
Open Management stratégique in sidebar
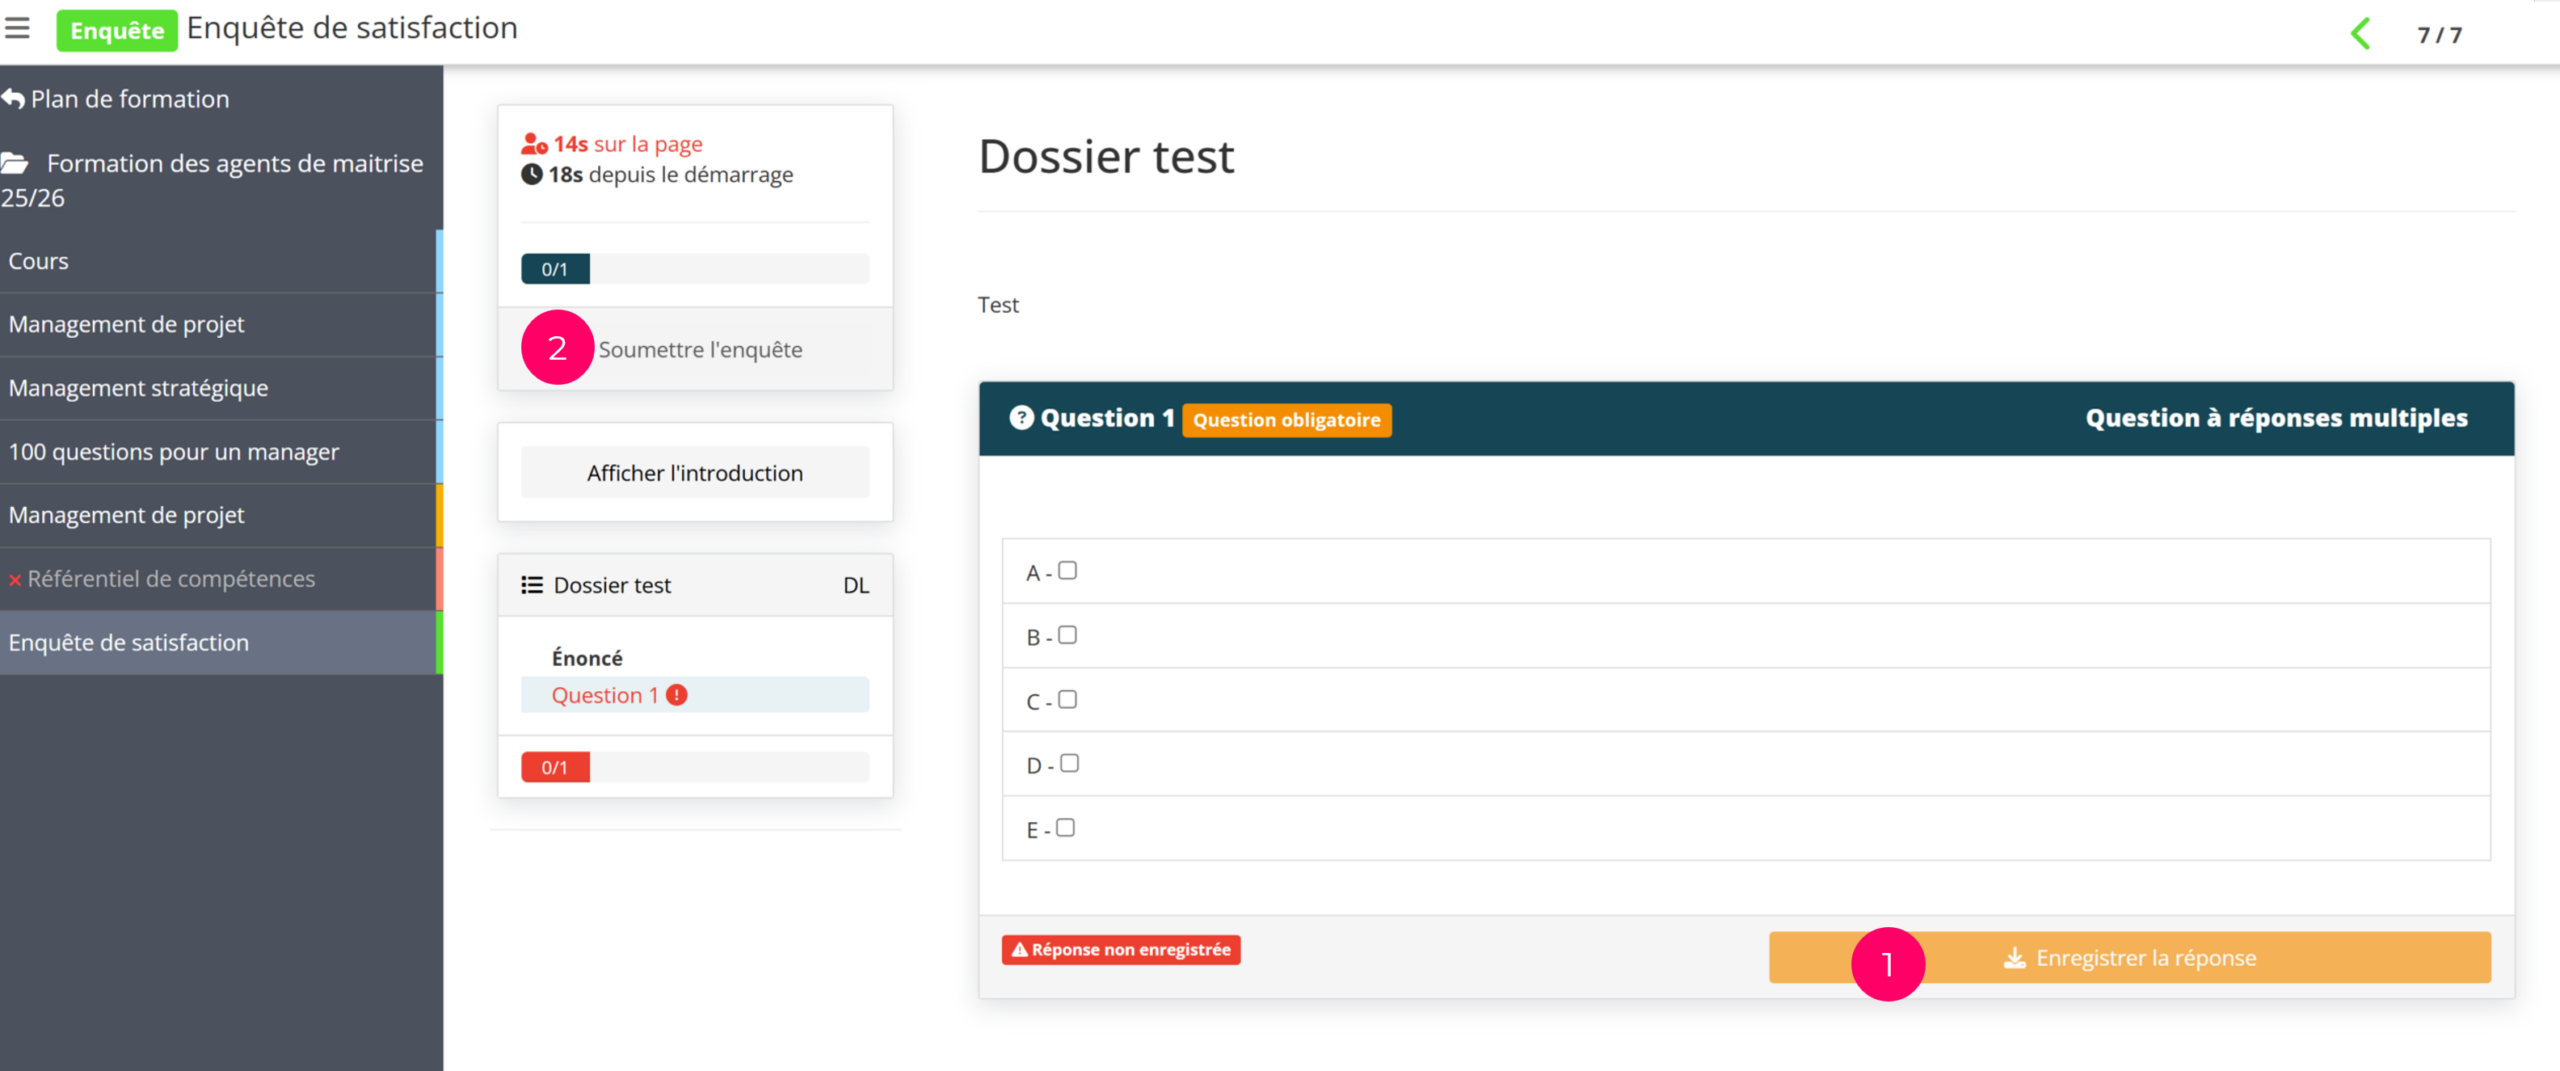tap(138, 388)
